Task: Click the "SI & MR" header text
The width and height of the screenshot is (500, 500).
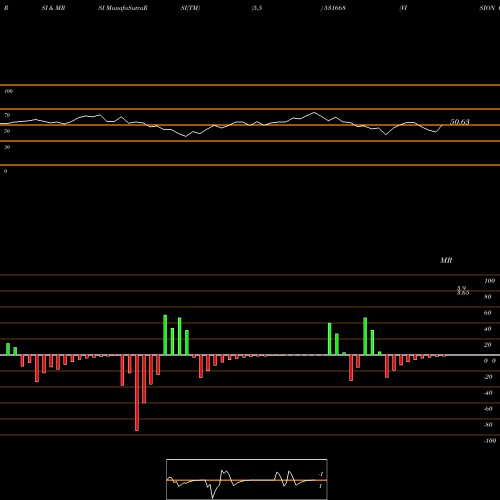Action: [x=53, y=8]
